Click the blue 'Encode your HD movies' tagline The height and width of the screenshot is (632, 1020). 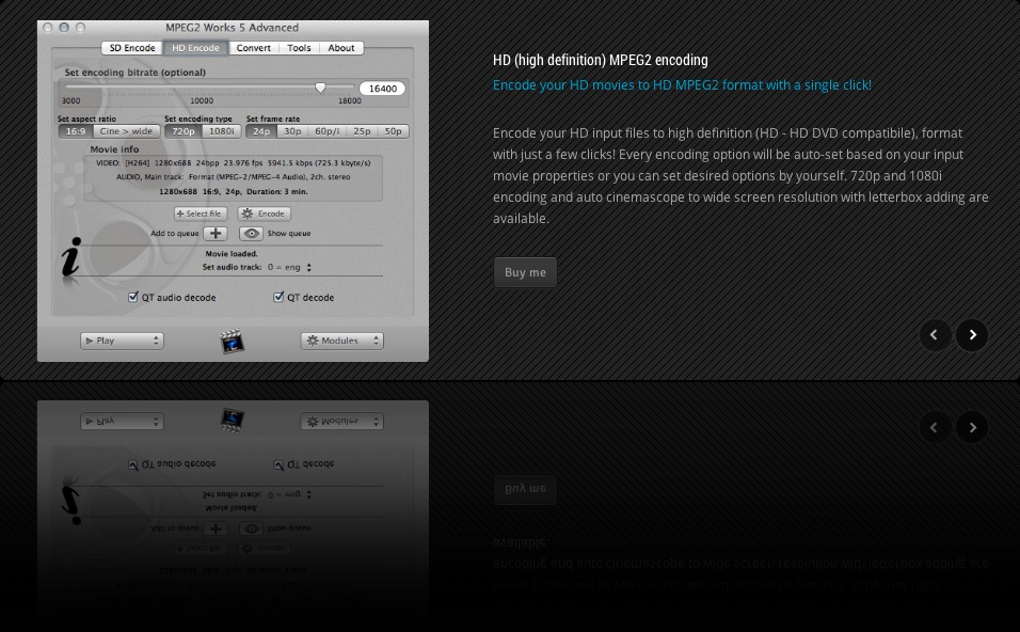(x=682, y=85)
